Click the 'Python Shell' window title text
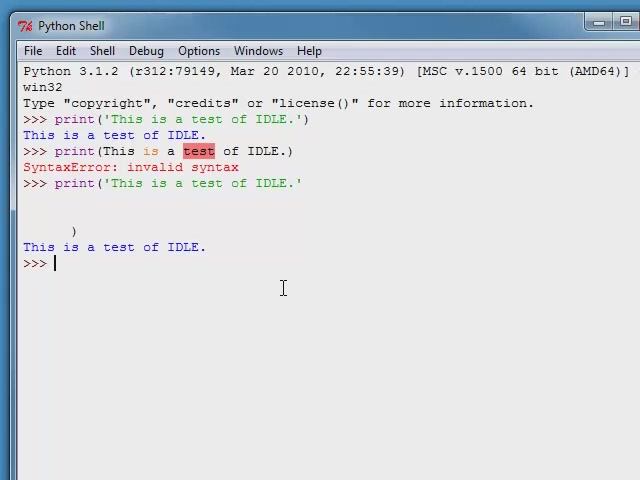640x480 pixels. pyautogui.click(x=71, y=26)
